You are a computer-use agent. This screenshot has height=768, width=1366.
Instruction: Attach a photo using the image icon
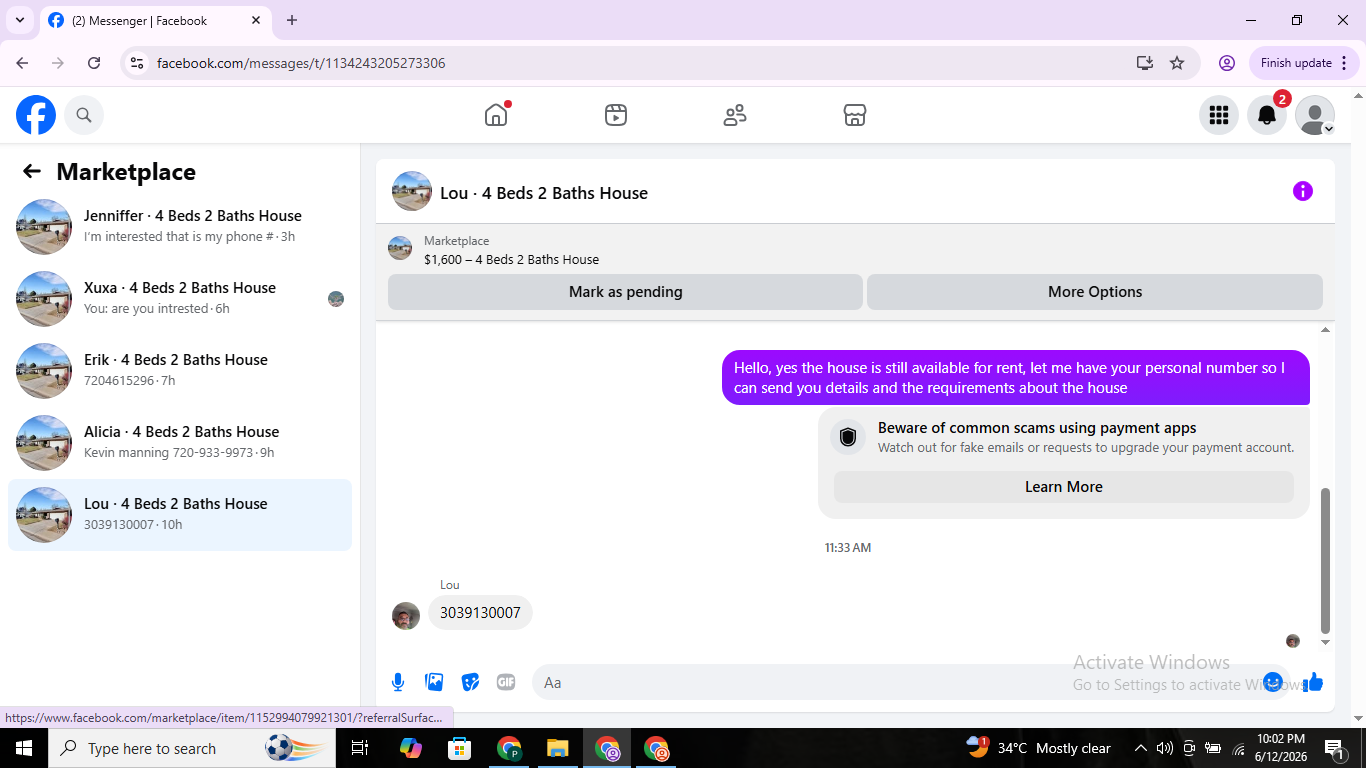[434, 682]
